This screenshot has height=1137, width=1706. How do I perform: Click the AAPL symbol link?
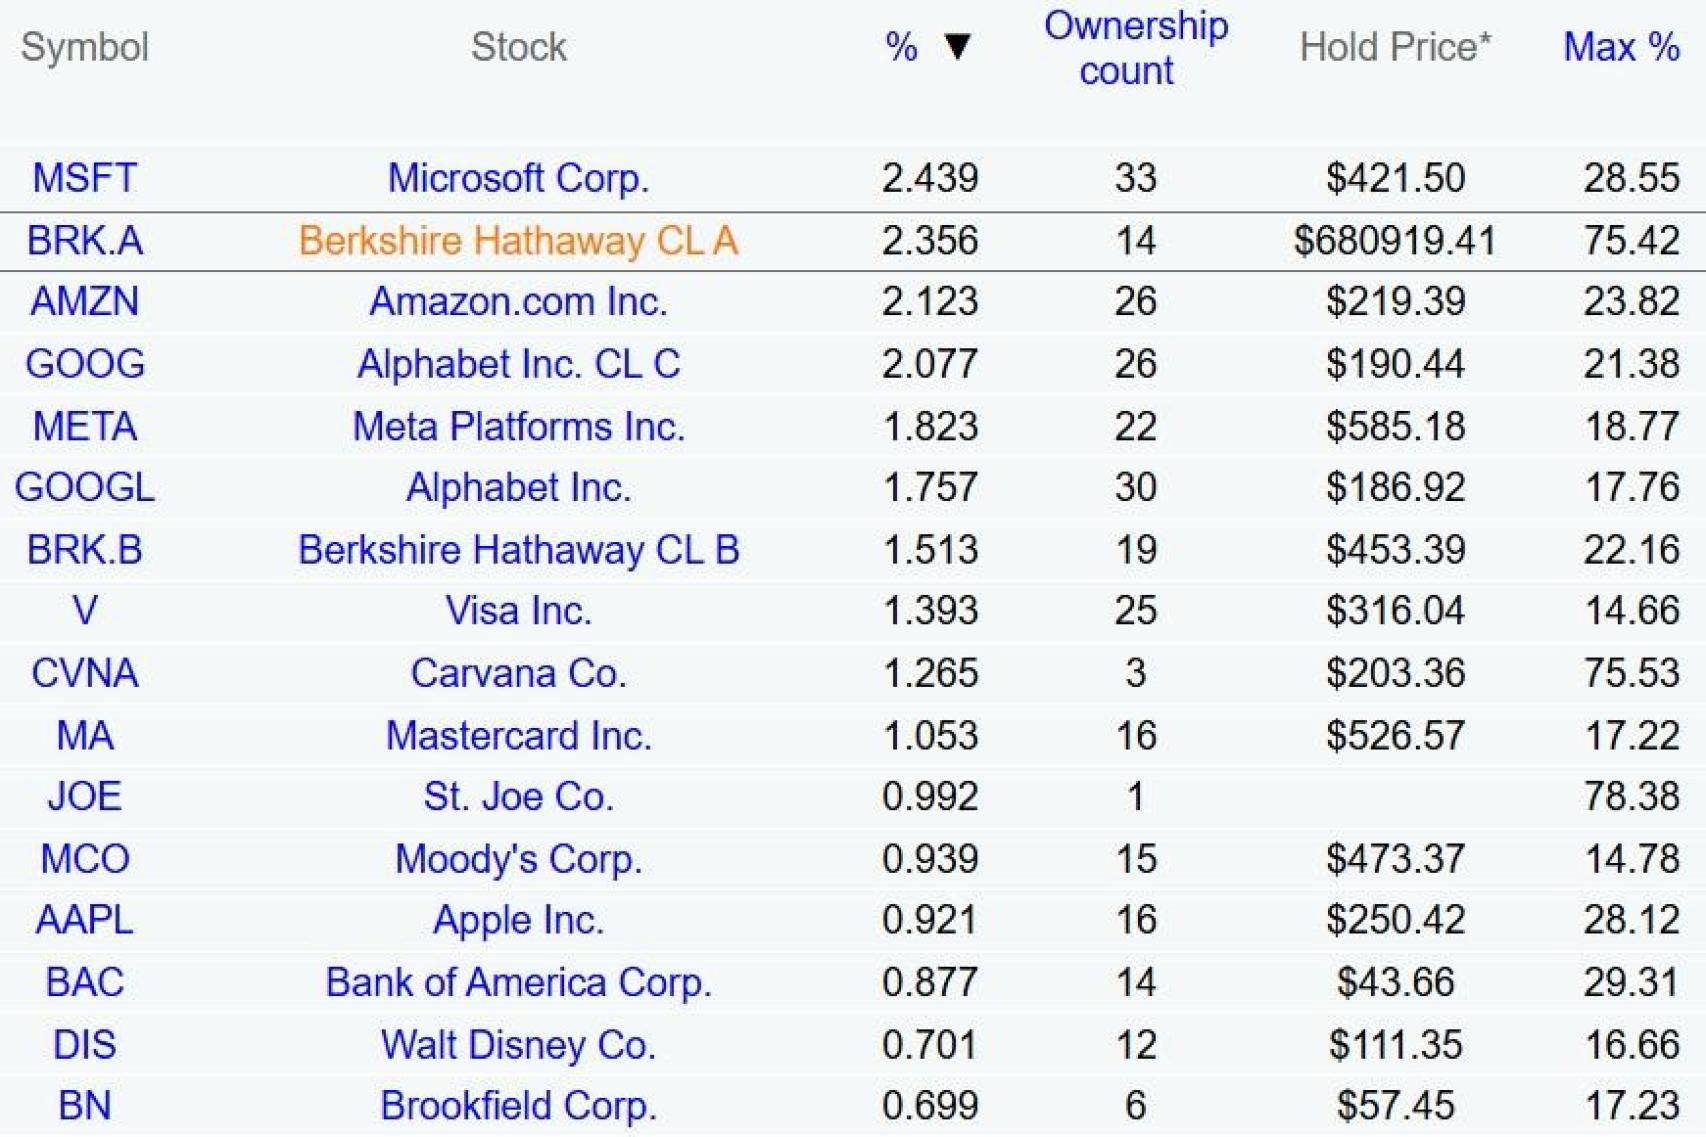pyautogui.click(x=84, y=920)
